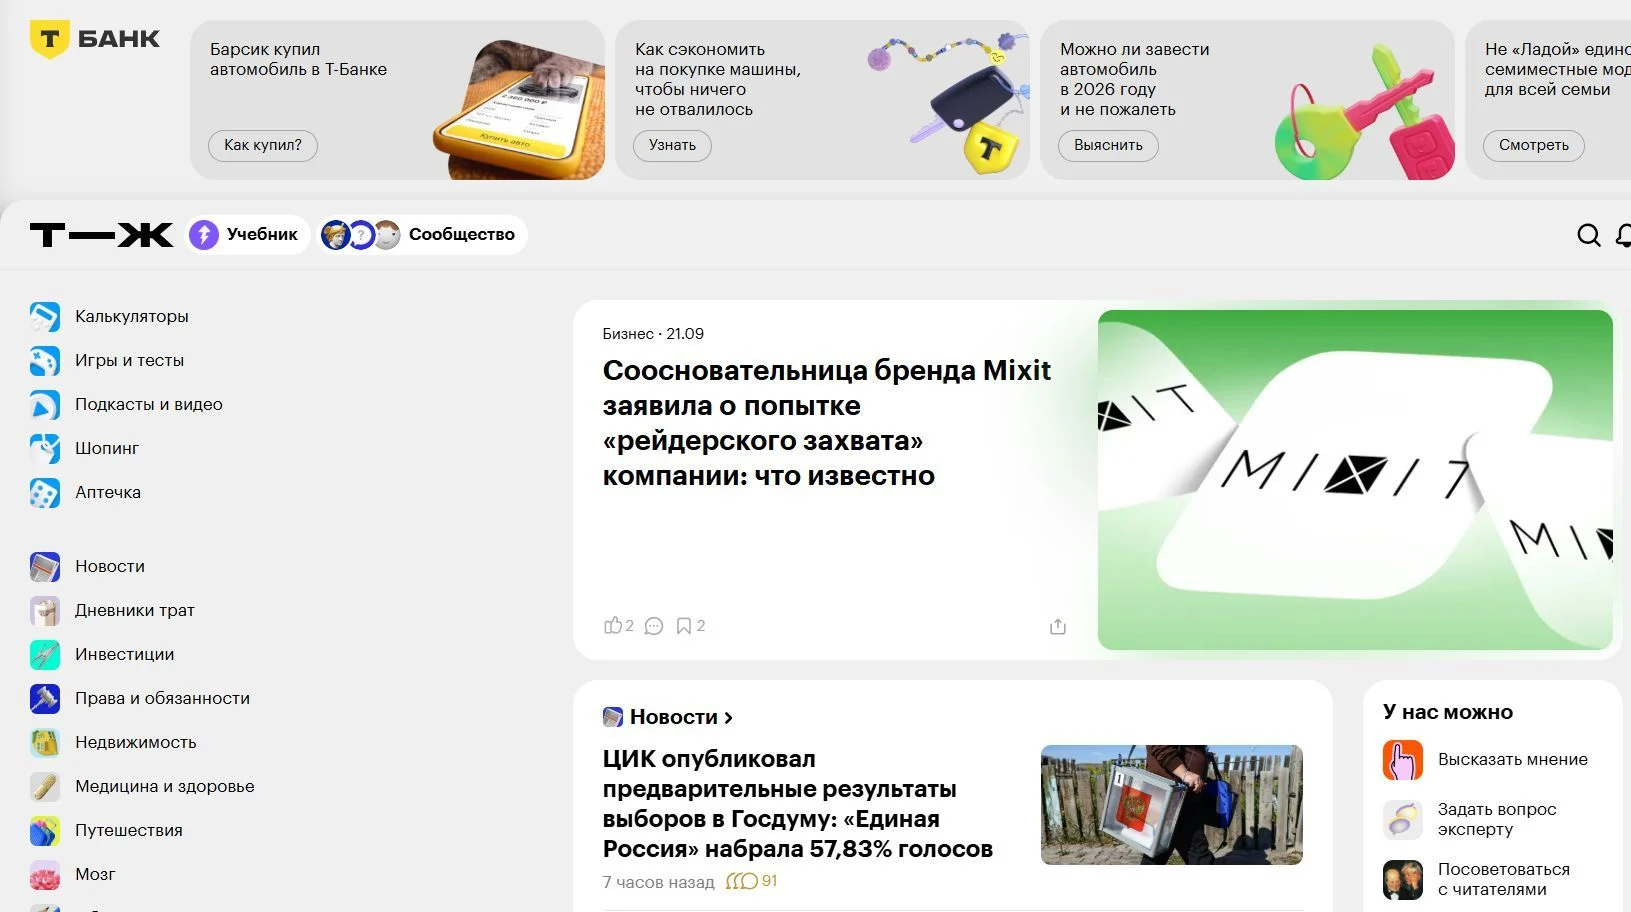The height and width of the screenshot is (912, 1631).
Task: Click the 'Узнать' banner button
Action: coord(672,145)
